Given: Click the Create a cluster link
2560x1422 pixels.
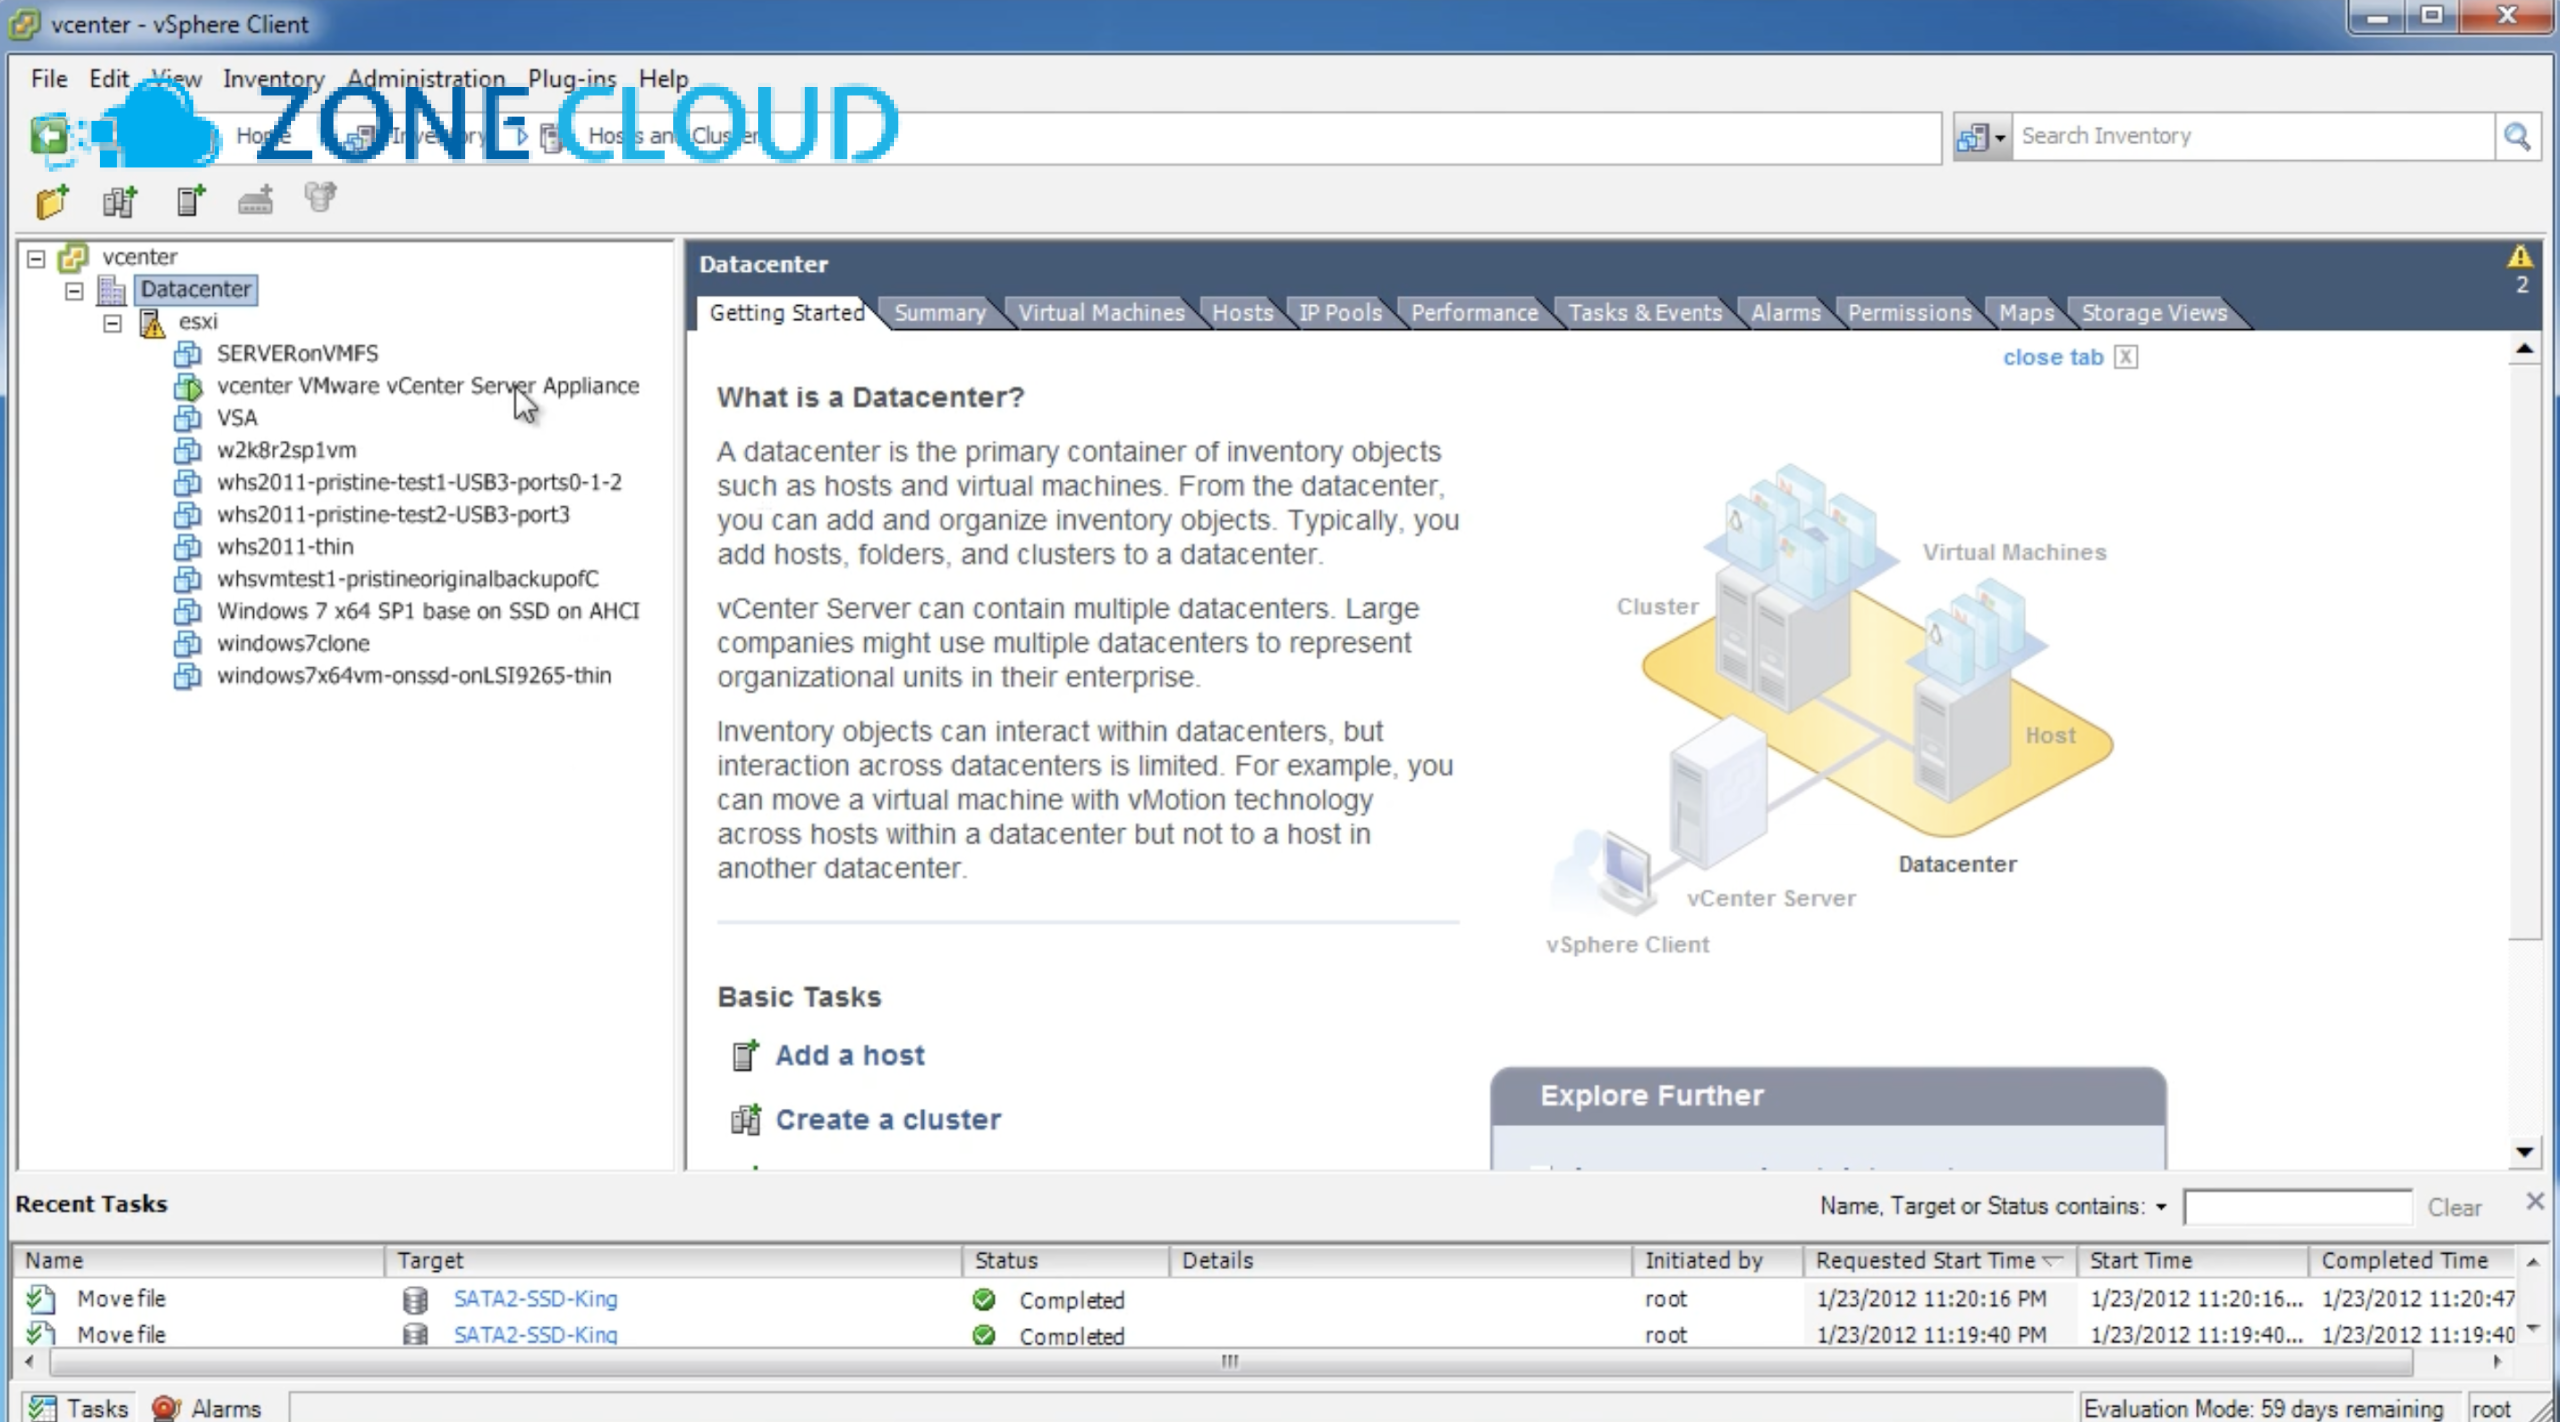Looking at the screenshot, I should (888, 1119).
